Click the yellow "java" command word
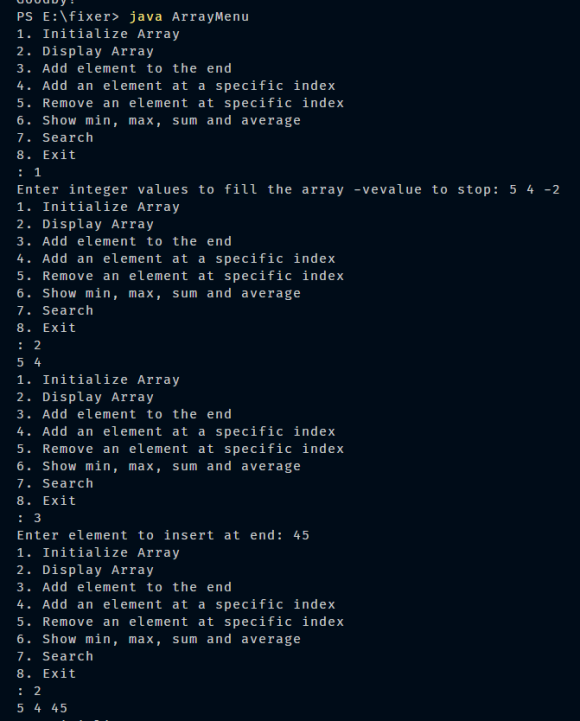 click(x=146, y=17)
